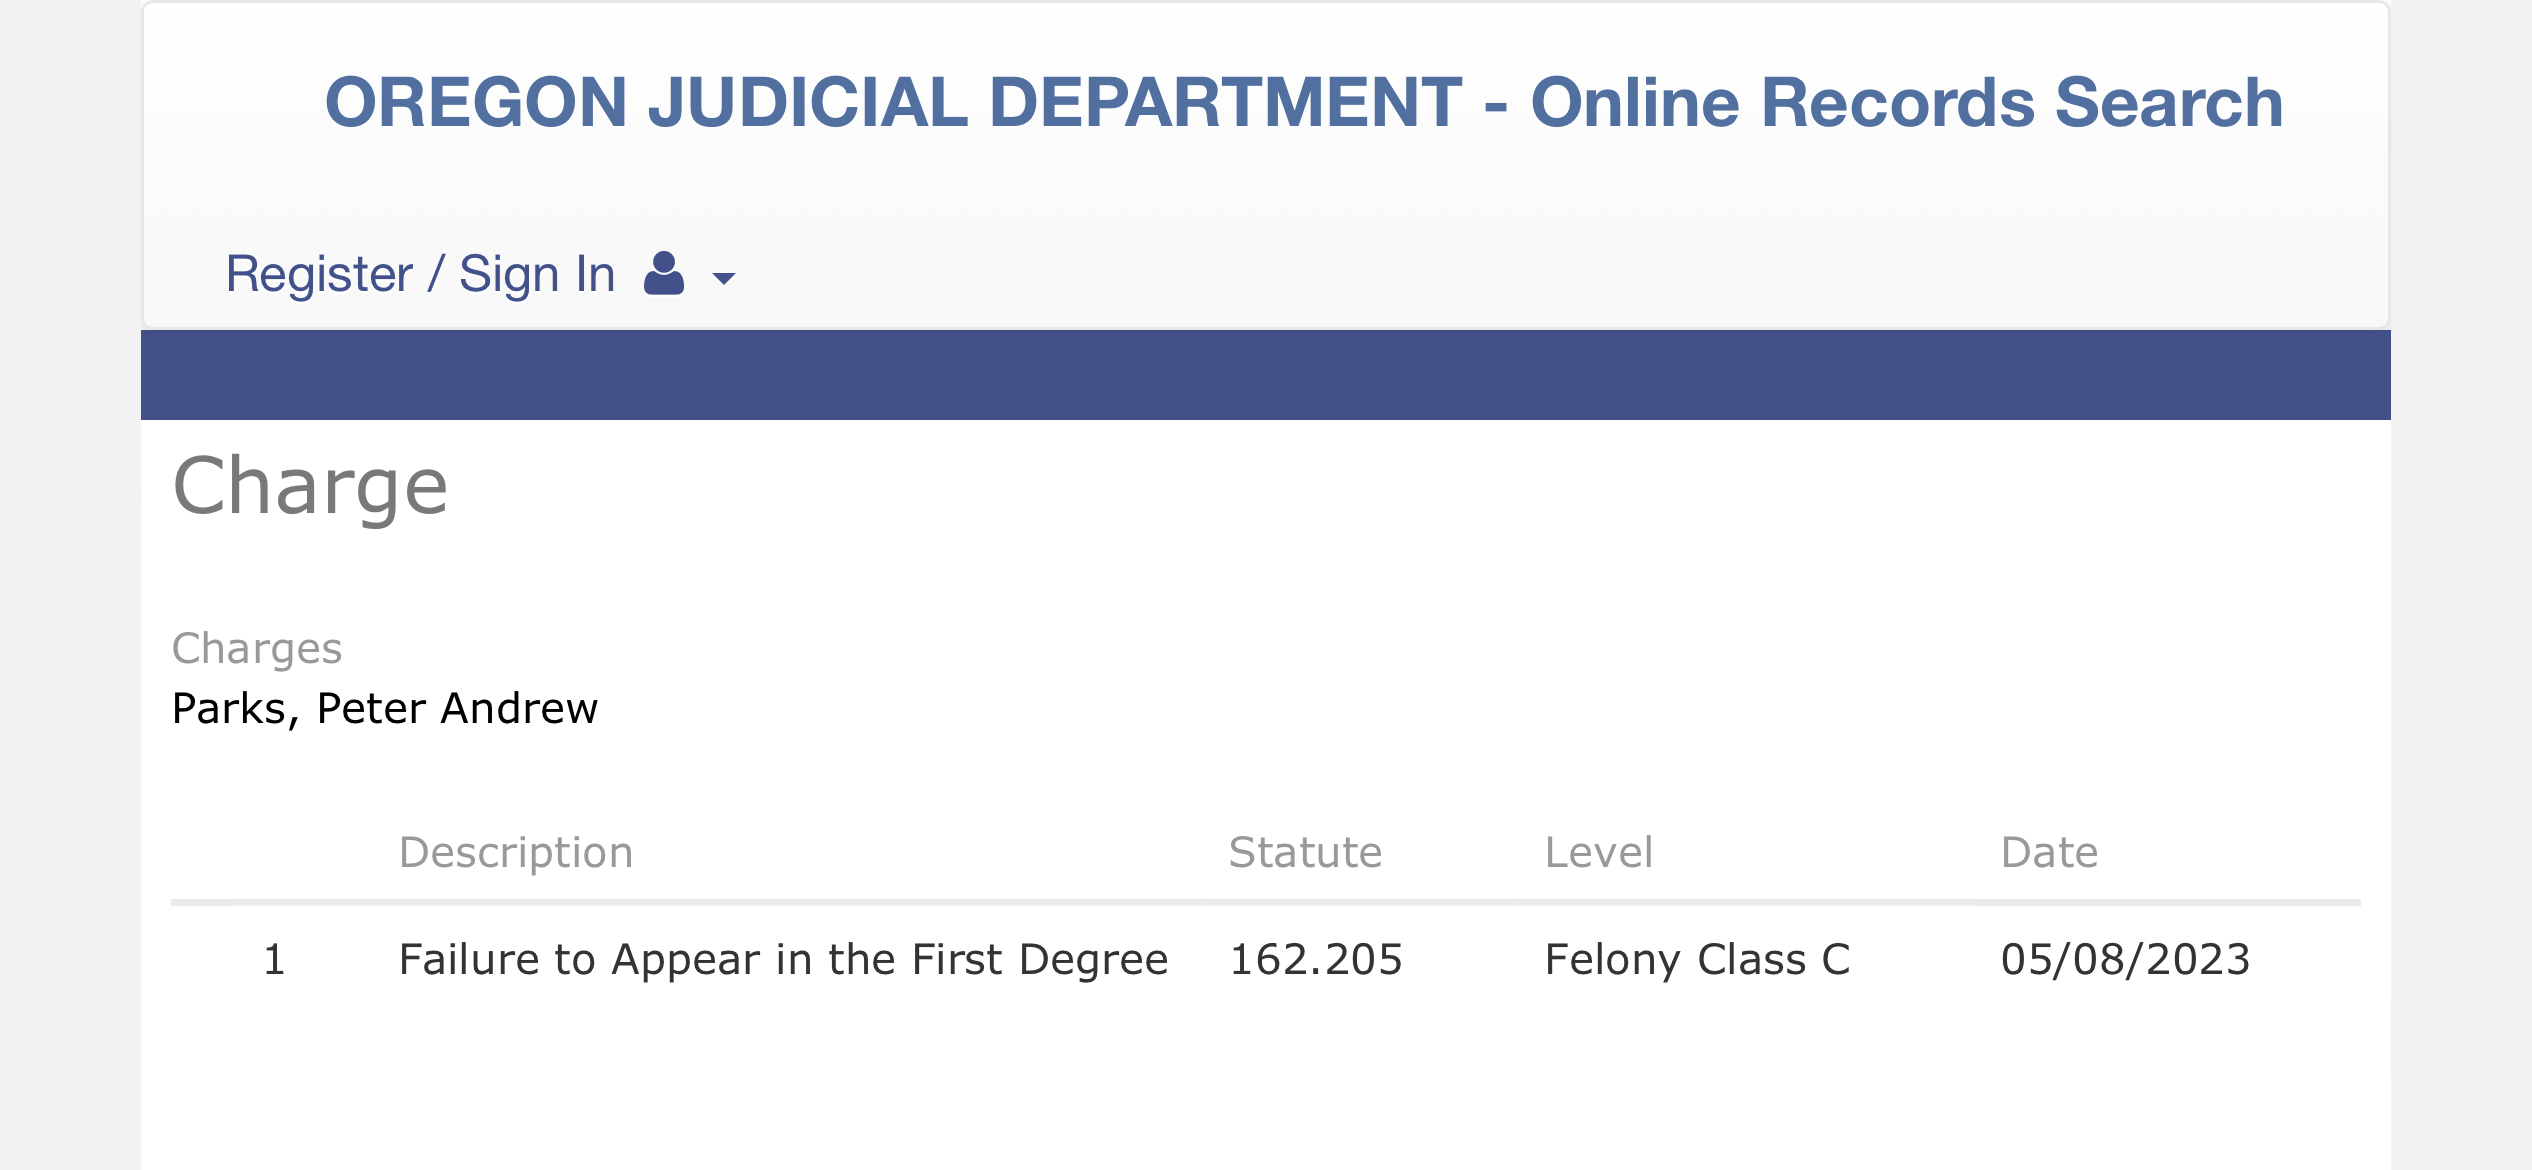Click statute number 162.205
2532x1170 pixels.
pyautogui.click(x=1316, y=960)
